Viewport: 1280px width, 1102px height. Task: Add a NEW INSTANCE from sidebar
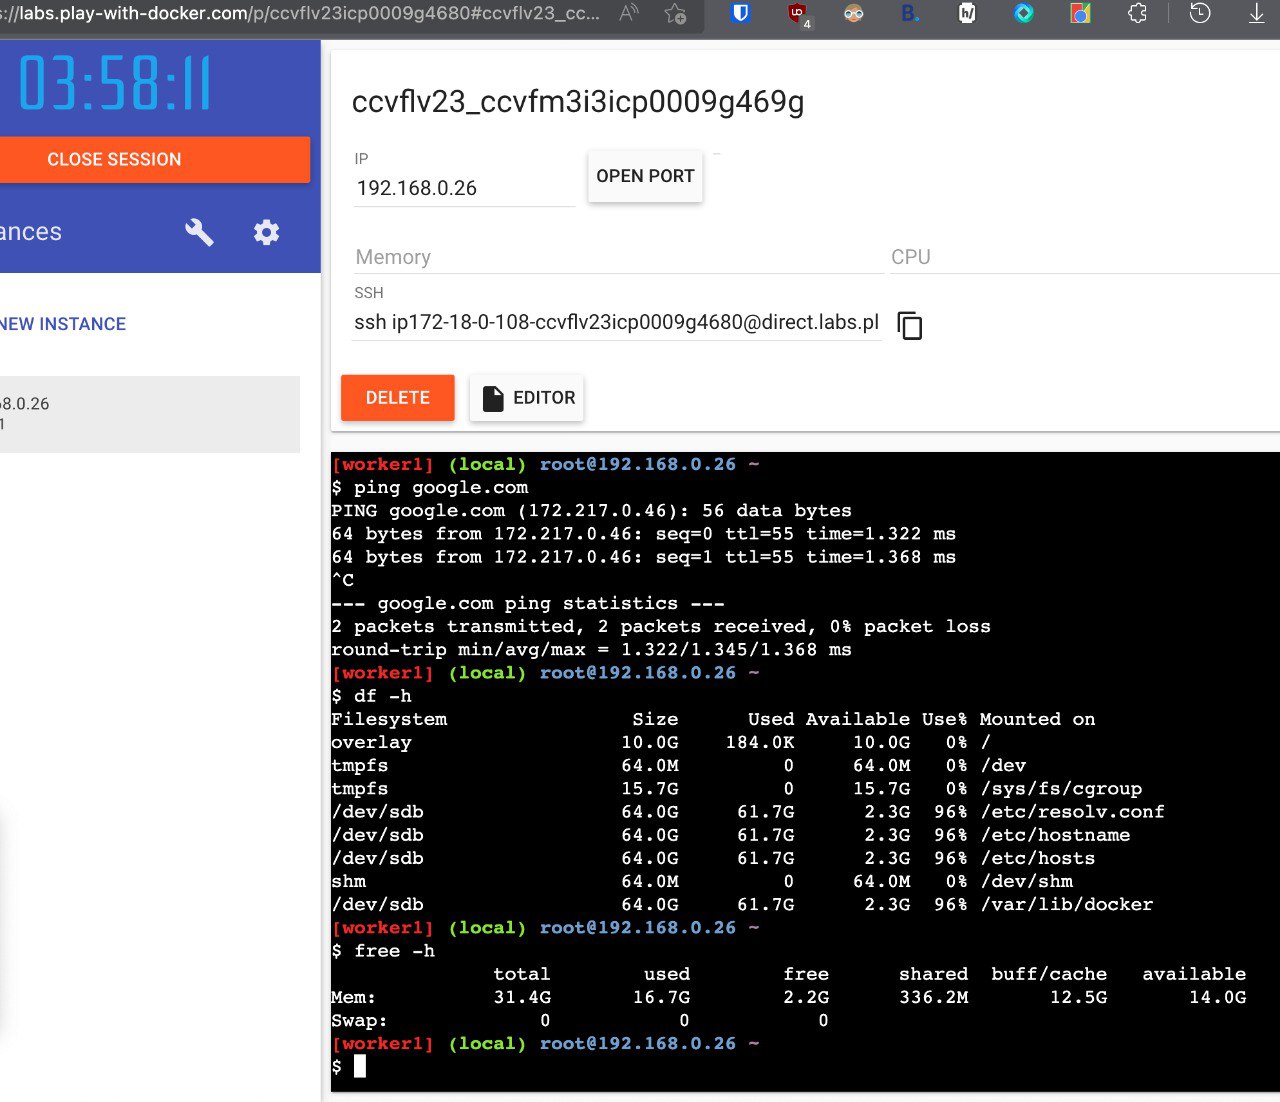click(63, 324)
